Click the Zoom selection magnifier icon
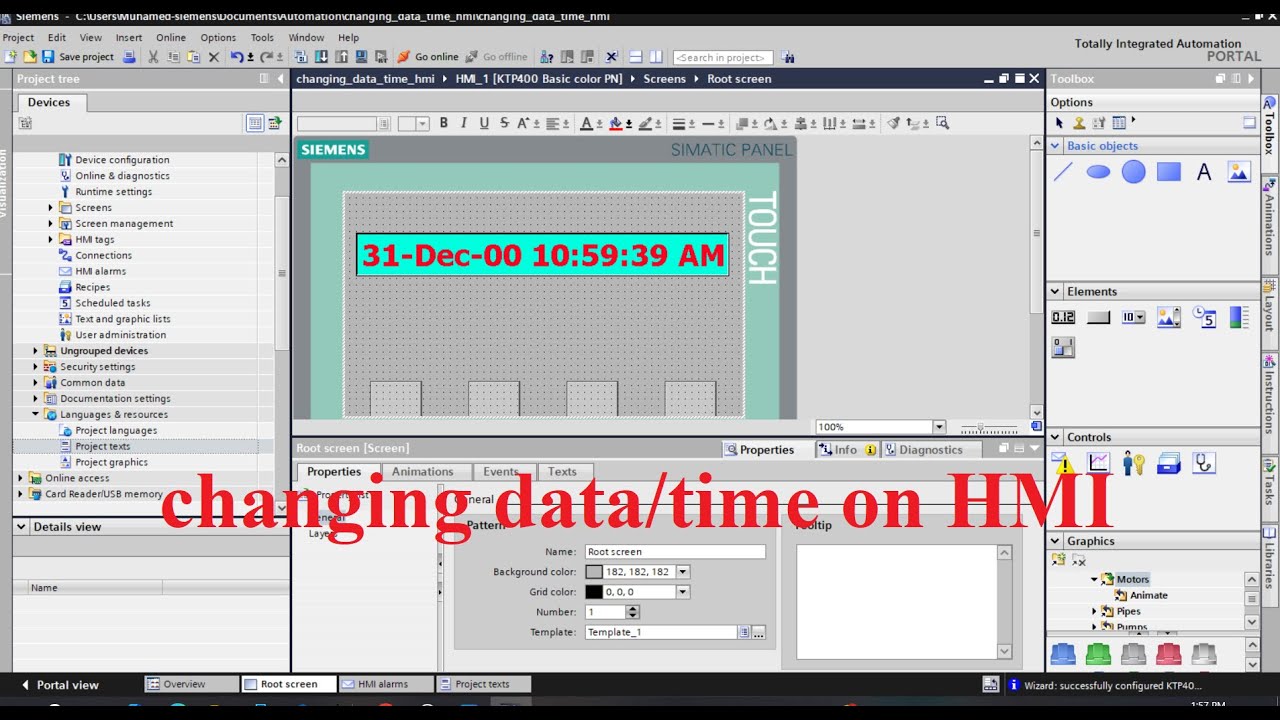The width and height of the screenshot is (1280, 720). pos(942,123)
